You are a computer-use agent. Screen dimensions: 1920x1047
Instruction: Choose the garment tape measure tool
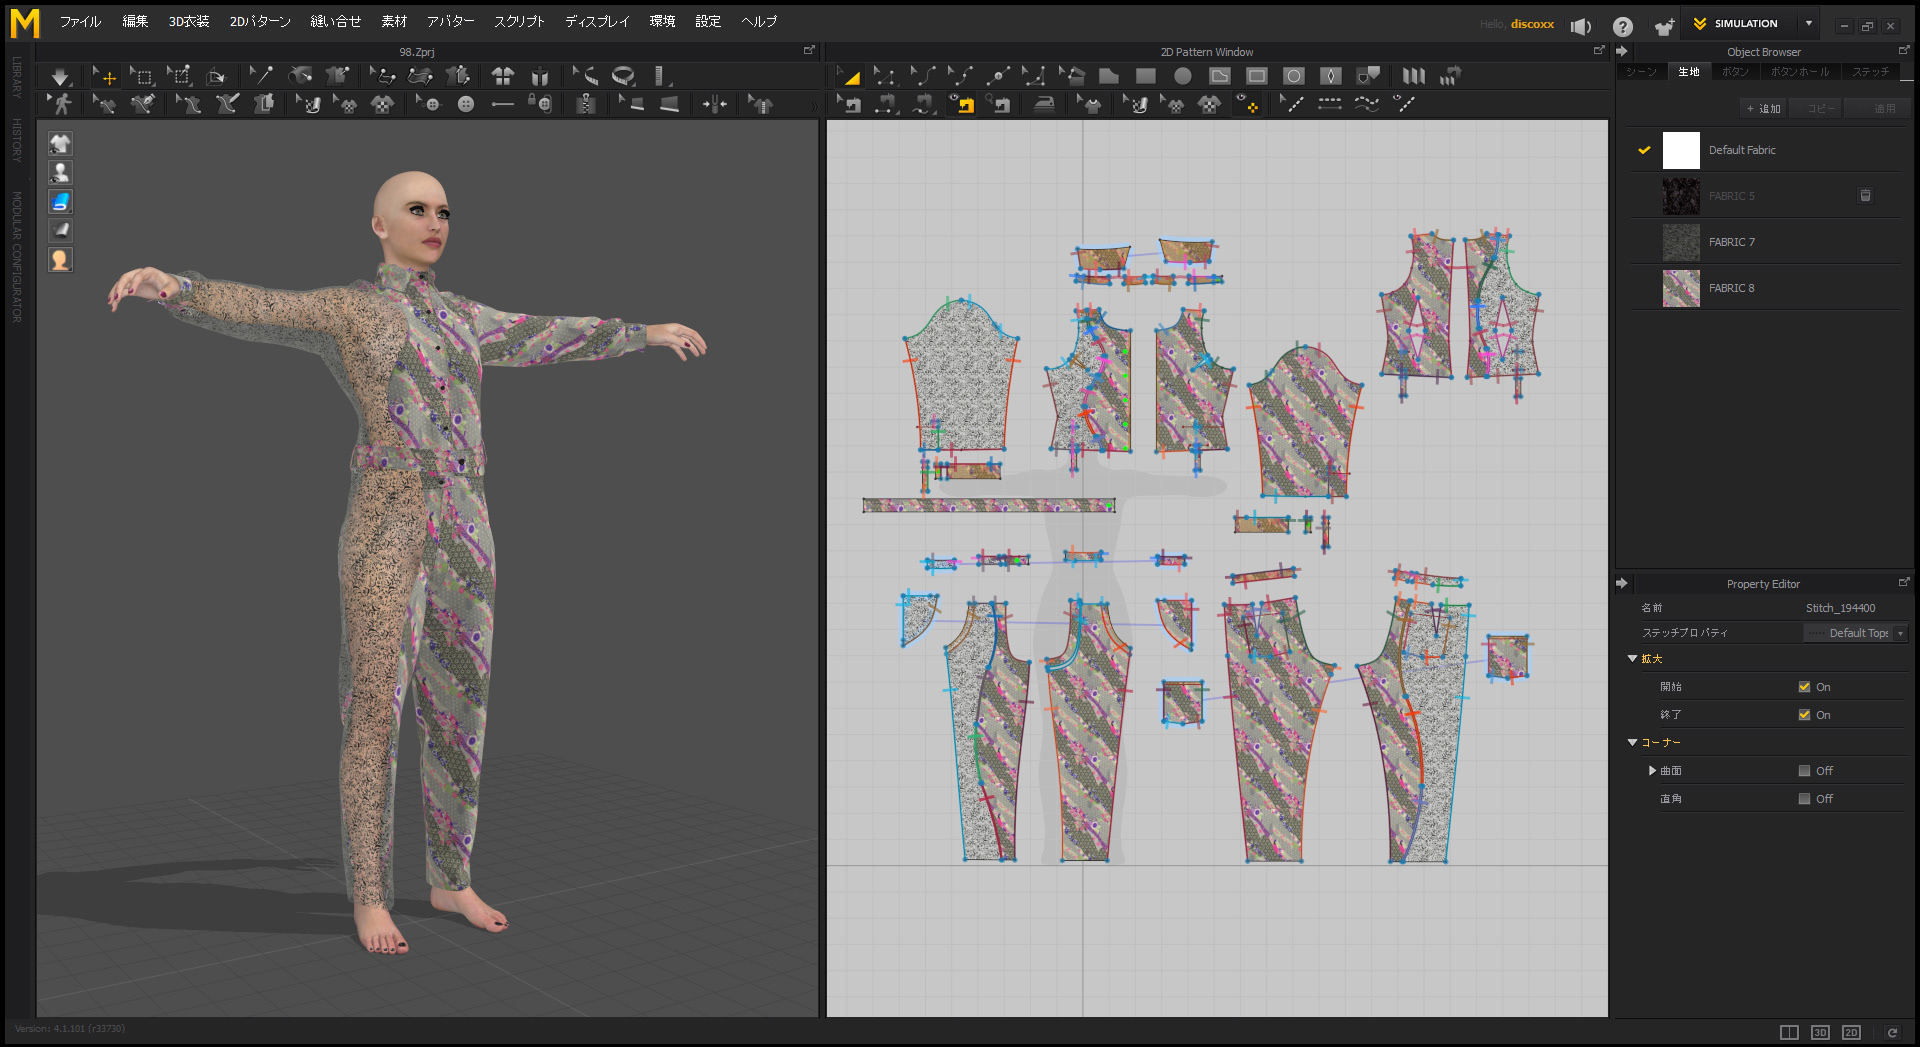tap(623, 76)
